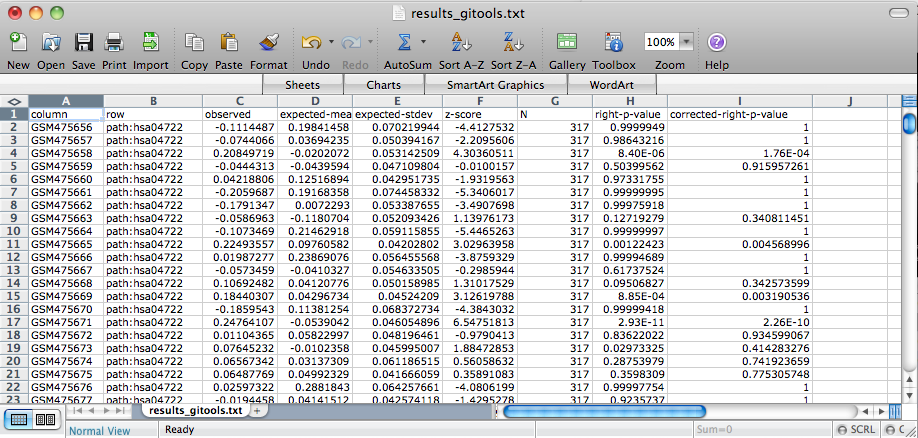Click cell value 0.22493557
The image size is (918, 438).
[x=239, y=244]
